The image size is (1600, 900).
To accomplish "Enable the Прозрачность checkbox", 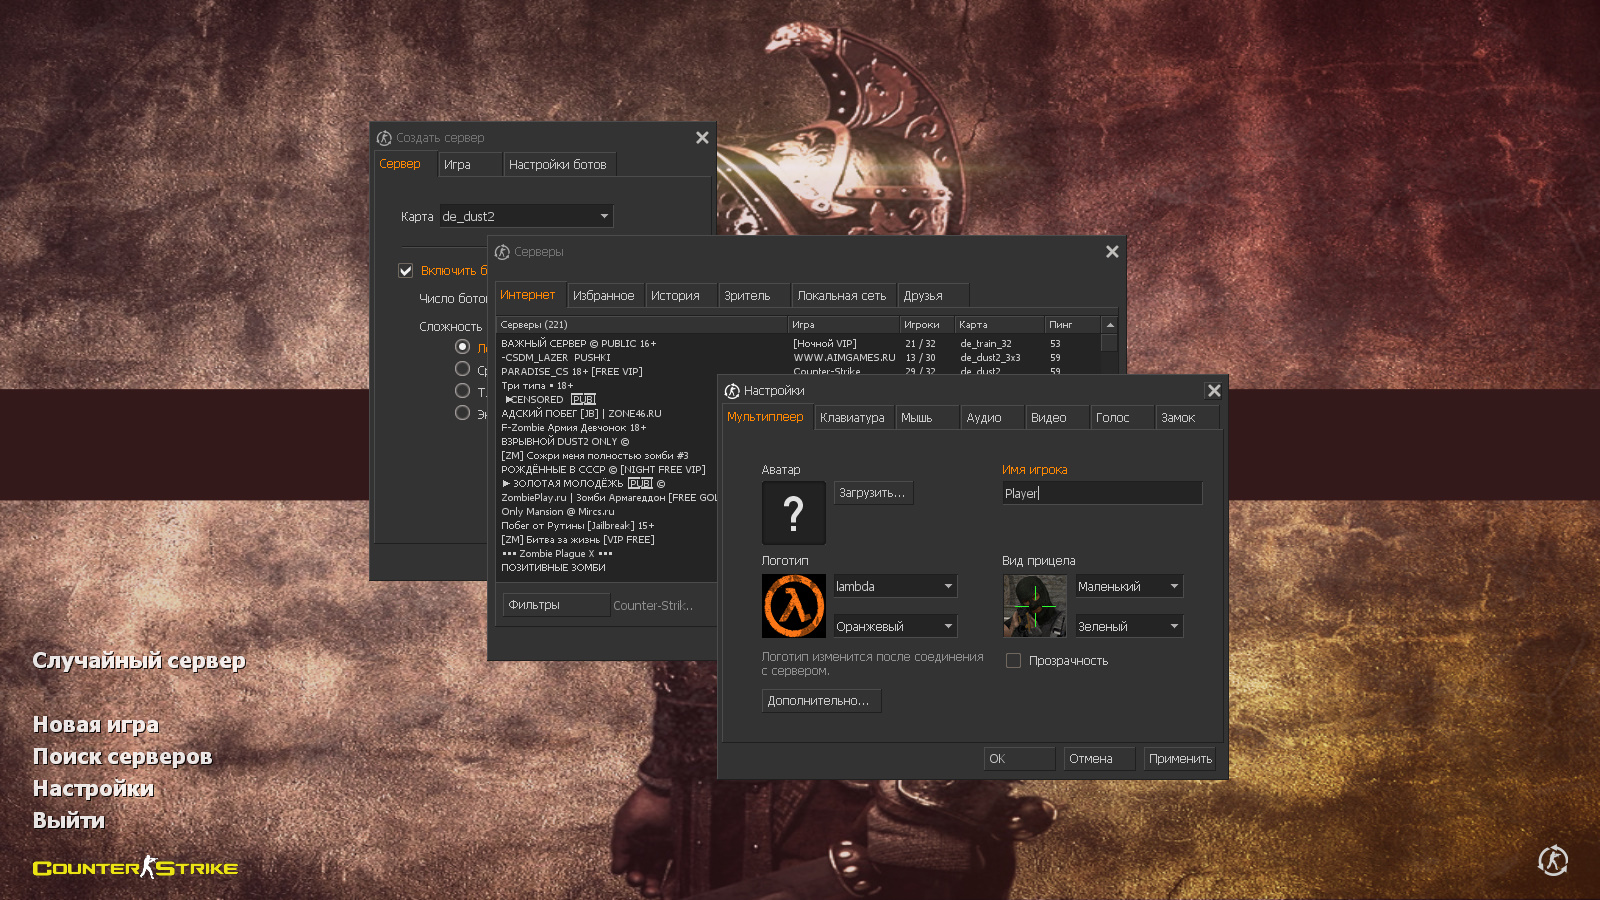I will [1013, 661].
